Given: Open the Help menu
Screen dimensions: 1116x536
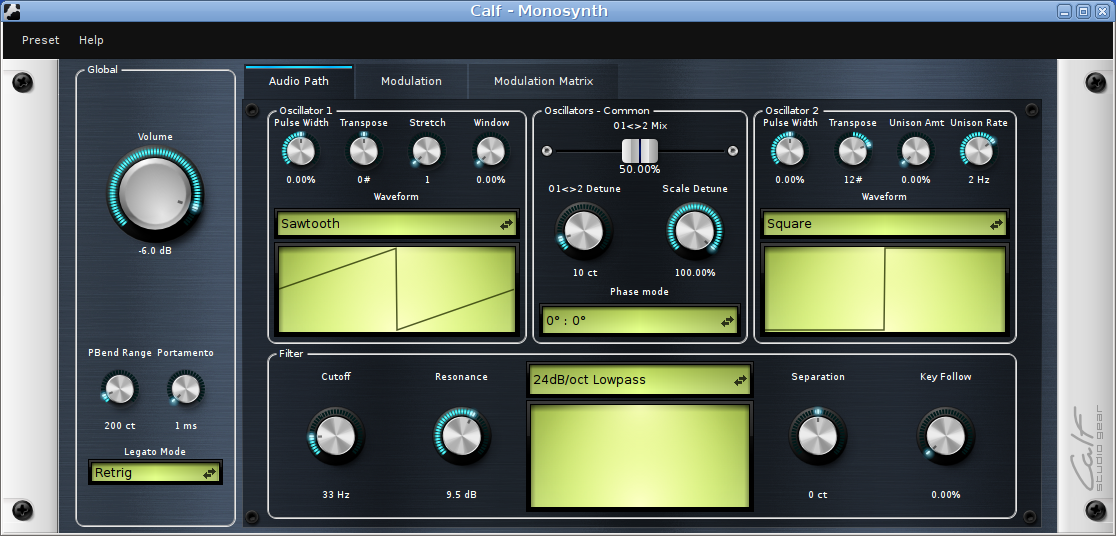Looking at the screenshot, I should pyautogui.click(x=91, y=40).
